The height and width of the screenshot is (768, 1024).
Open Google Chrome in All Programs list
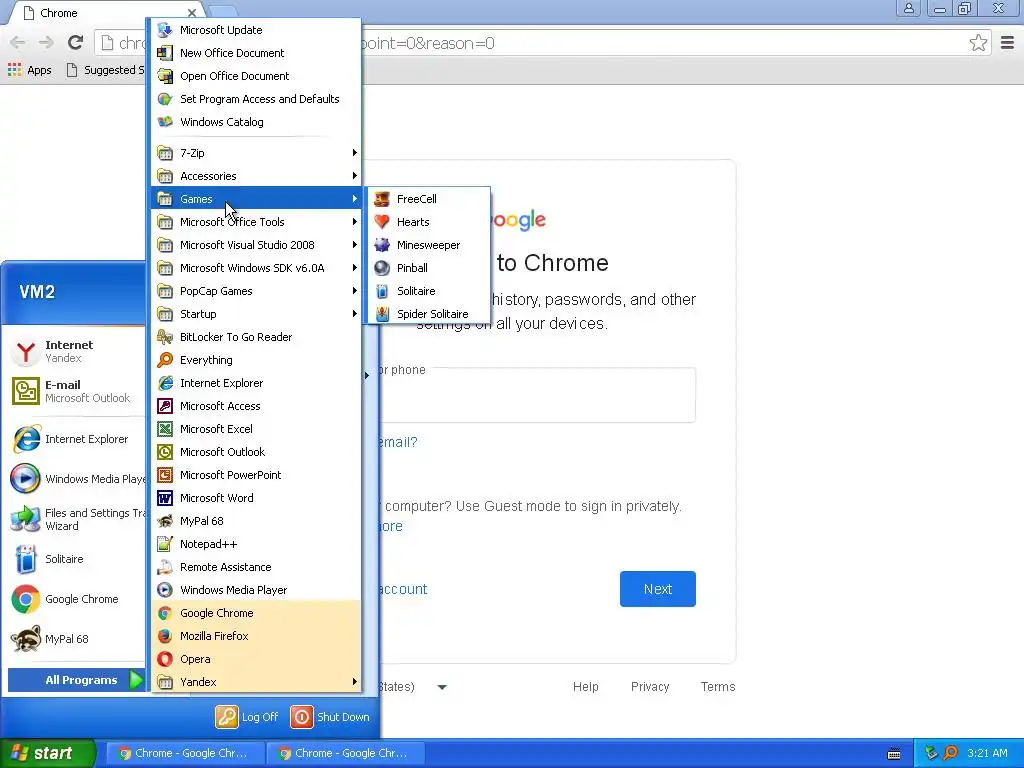point(256,613)
